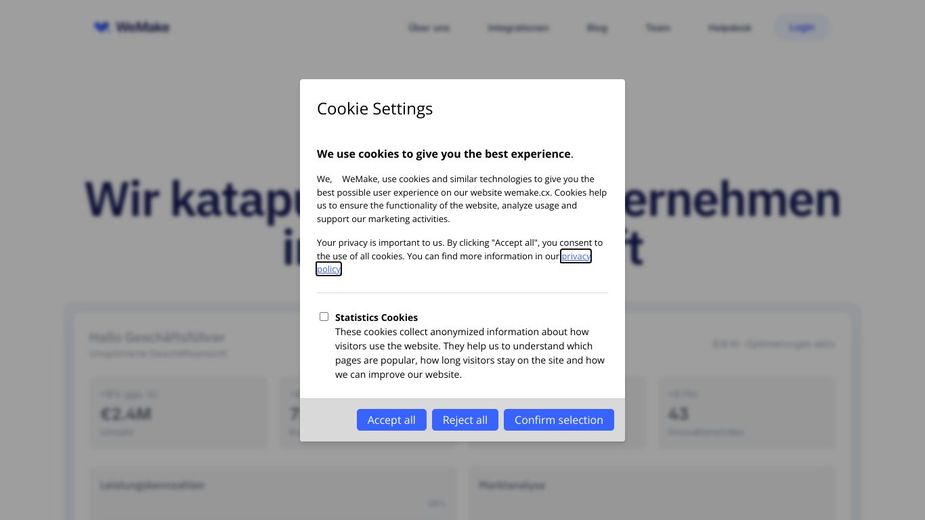Click the Hallo Geschäftsführer dashboard greeting
The image size is (925, 520).
(x=157, y=338)
